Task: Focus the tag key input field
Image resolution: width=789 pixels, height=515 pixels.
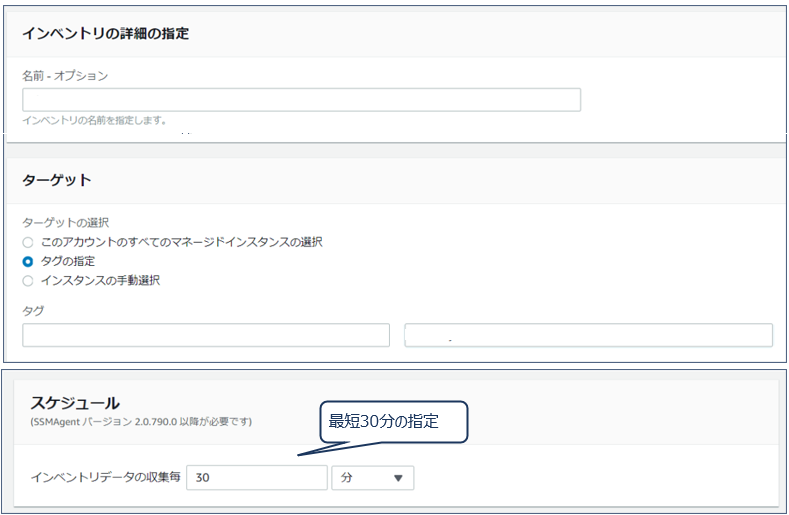Action: click(x=206, y=335)
